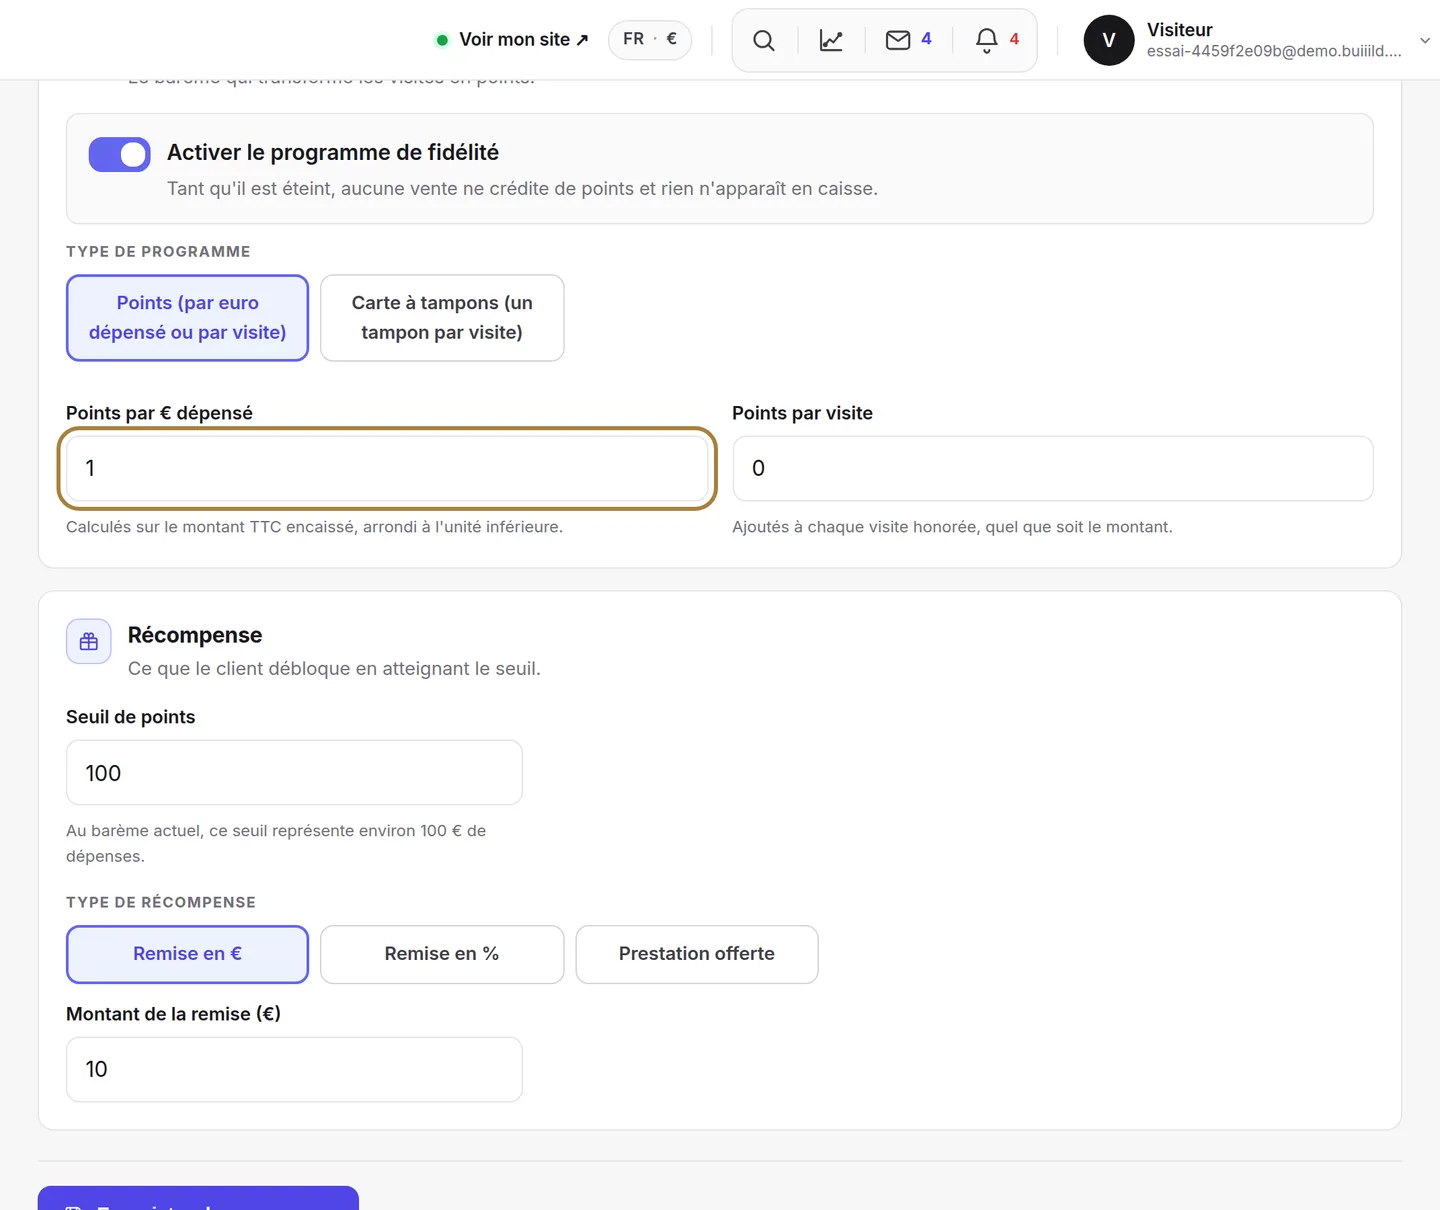Focus the Montant de la remise field

294,1069
